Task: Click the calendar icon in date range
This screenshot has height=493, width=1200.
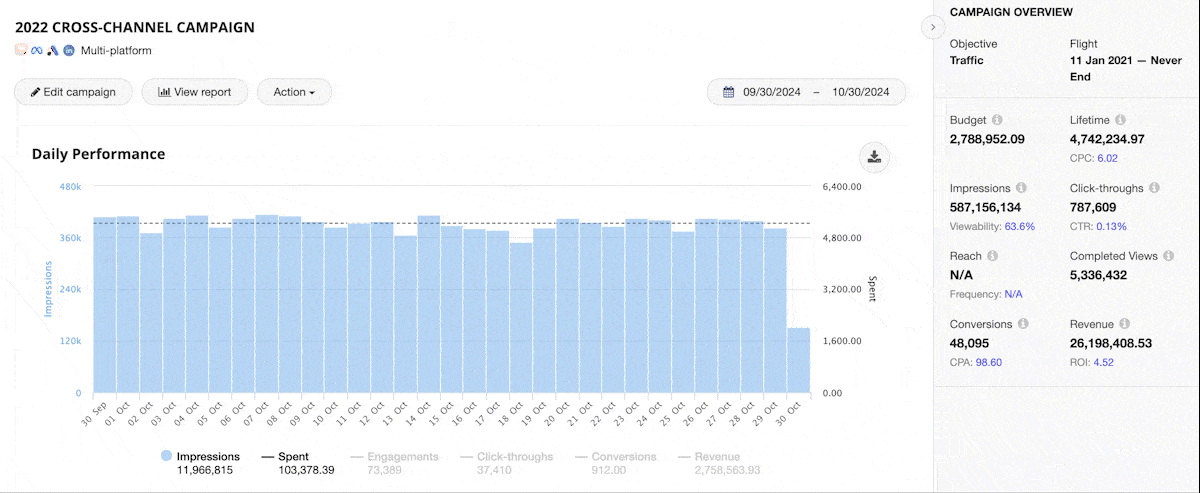Action: [x=729, y=92]
